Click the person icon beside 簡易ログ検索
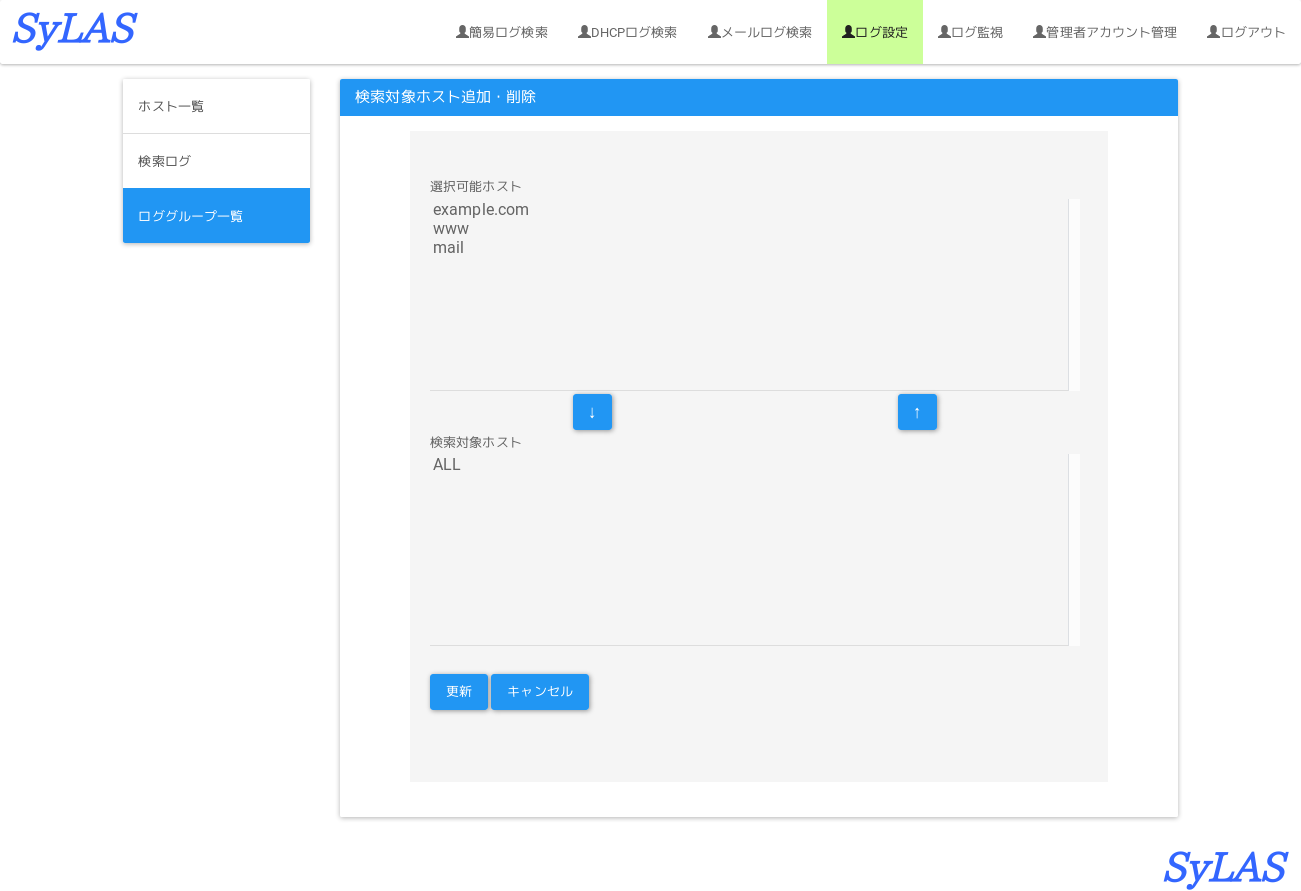Image resolution: width=1301 pixels, height=891 pixels. (462, 32)
